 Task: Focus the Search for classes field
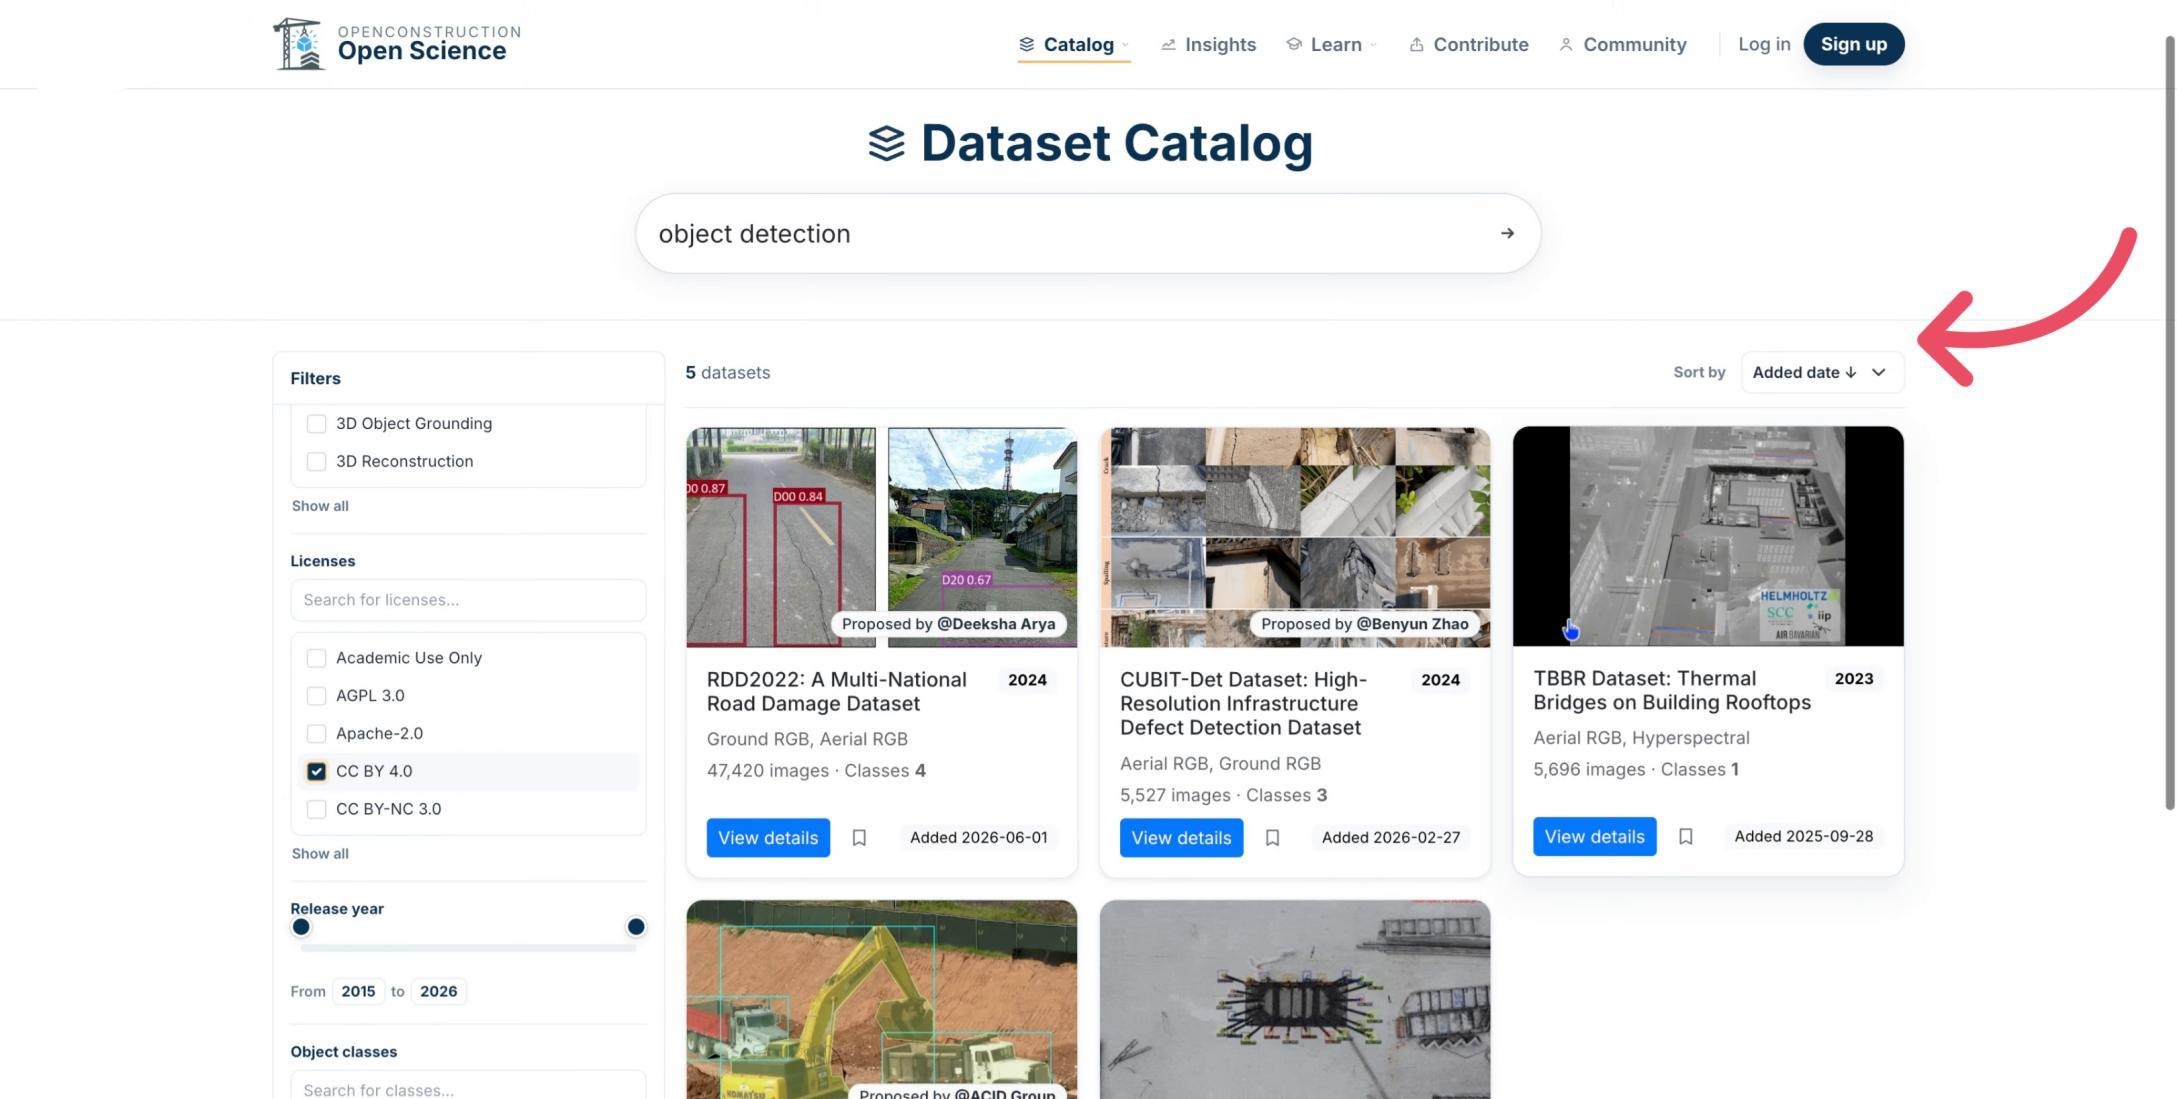pyautogui.click(x=468, y=1087)
